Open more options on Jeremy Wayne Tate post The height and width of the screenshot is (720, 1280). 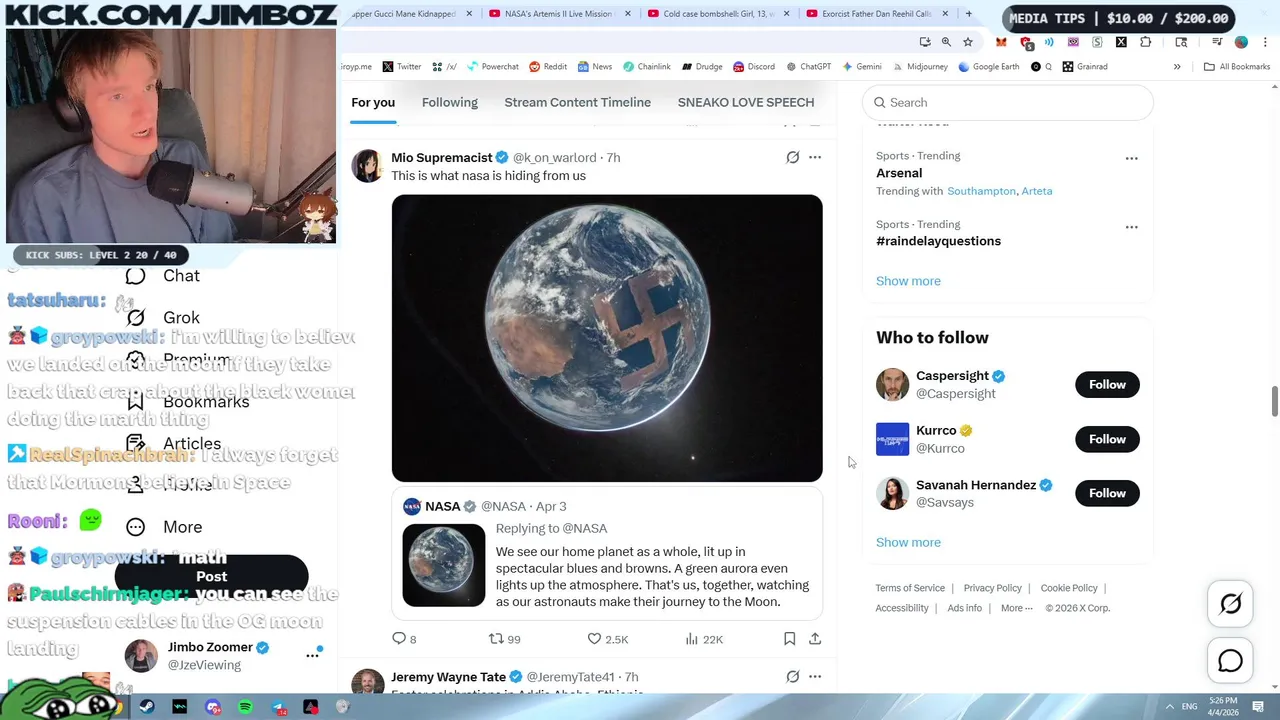tap(815, 677)
